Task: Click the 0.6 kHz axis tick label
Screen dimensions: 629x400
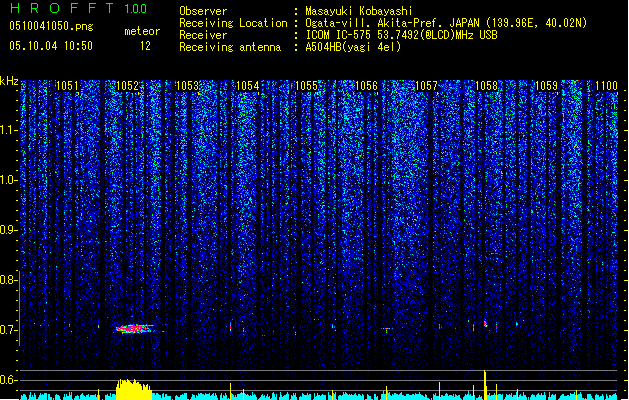Action: (x=8, y=380)
